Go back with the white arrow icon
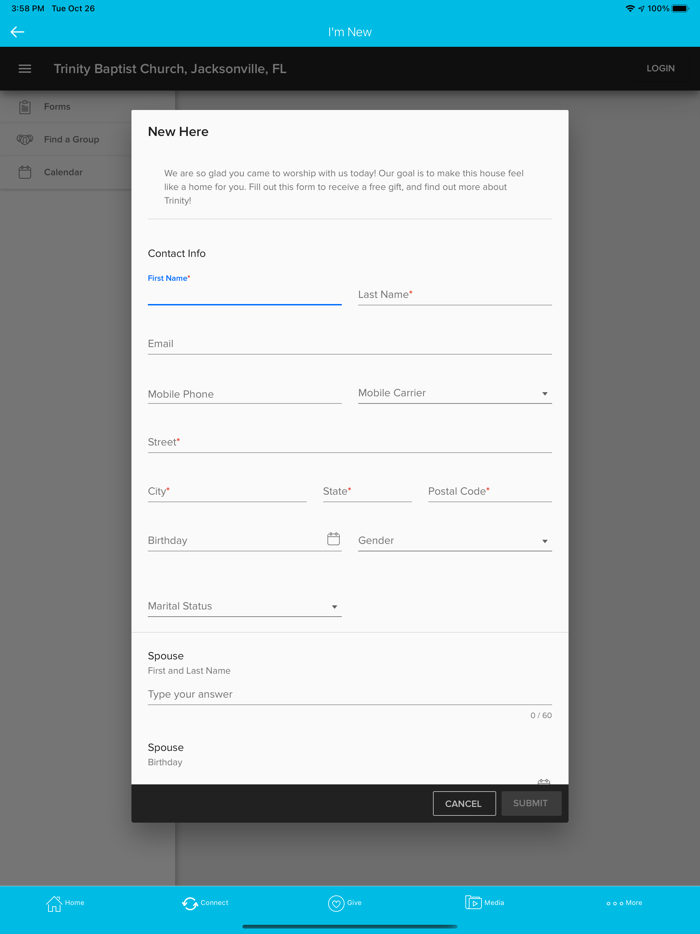The width and height of the screenshot is (700, 934). pos(17,32)
